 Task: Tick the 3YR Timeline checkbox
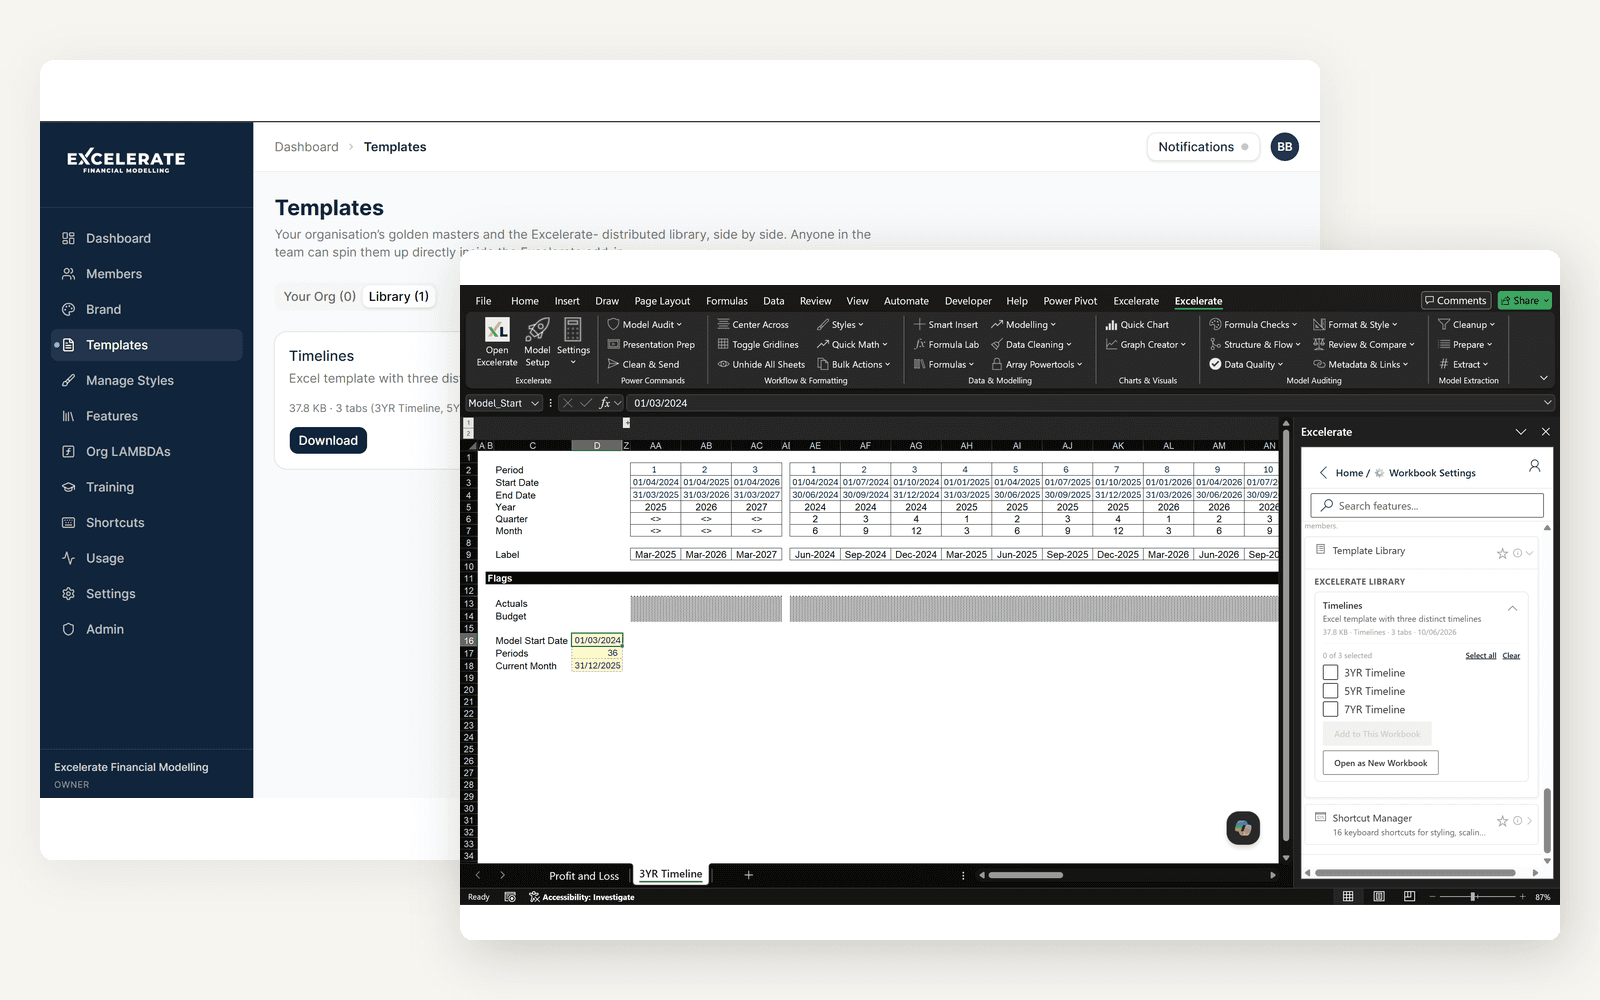coord(1330,673)
